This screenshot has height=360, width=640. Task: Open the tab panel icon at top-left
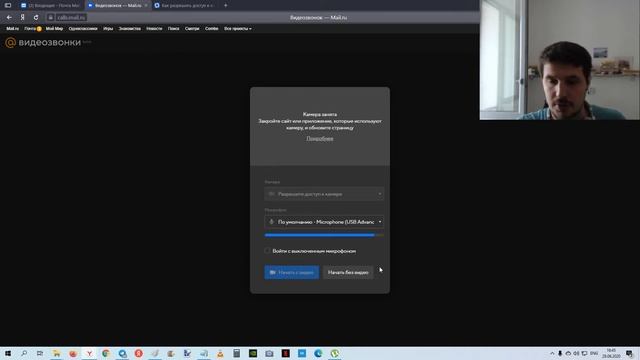click(x=8, y=5)
